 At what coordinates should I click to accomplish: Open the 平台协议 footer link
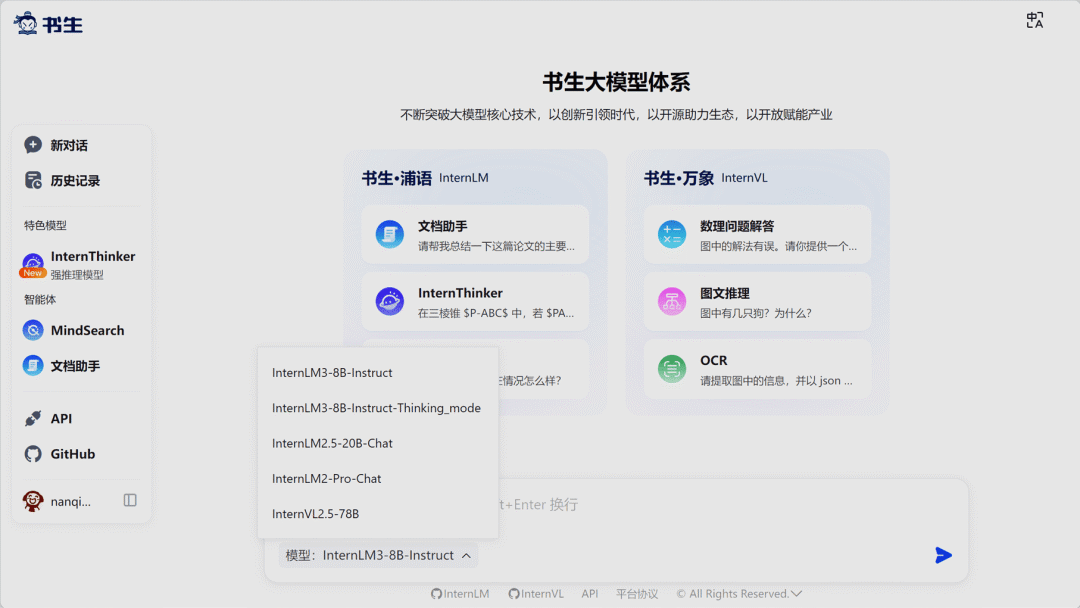coord(636,594)
